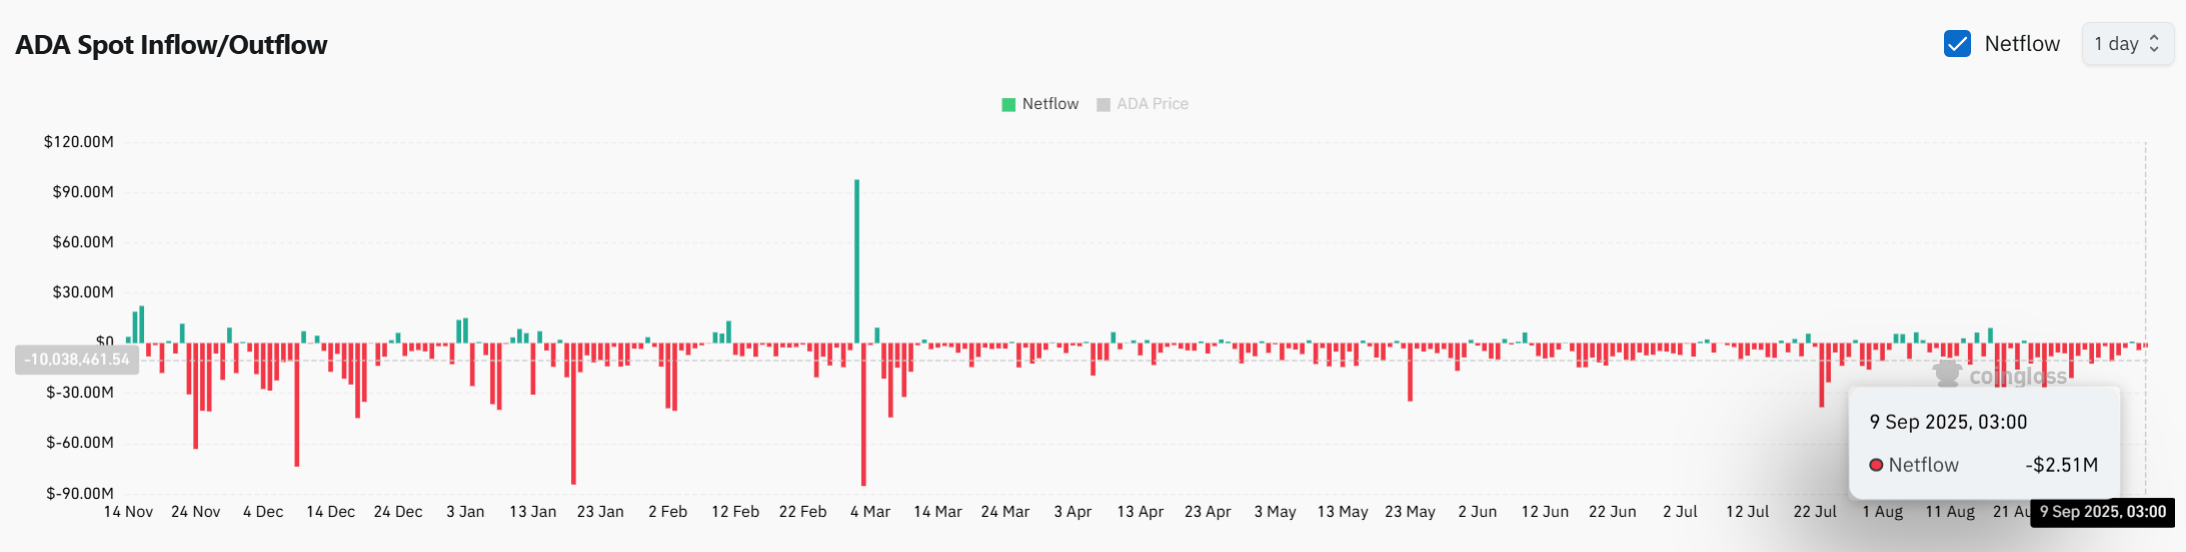Select the deepest red bar beside 4 Mar
The height and width of the screenshot is (552, 2186).
(x=863, y=414)
